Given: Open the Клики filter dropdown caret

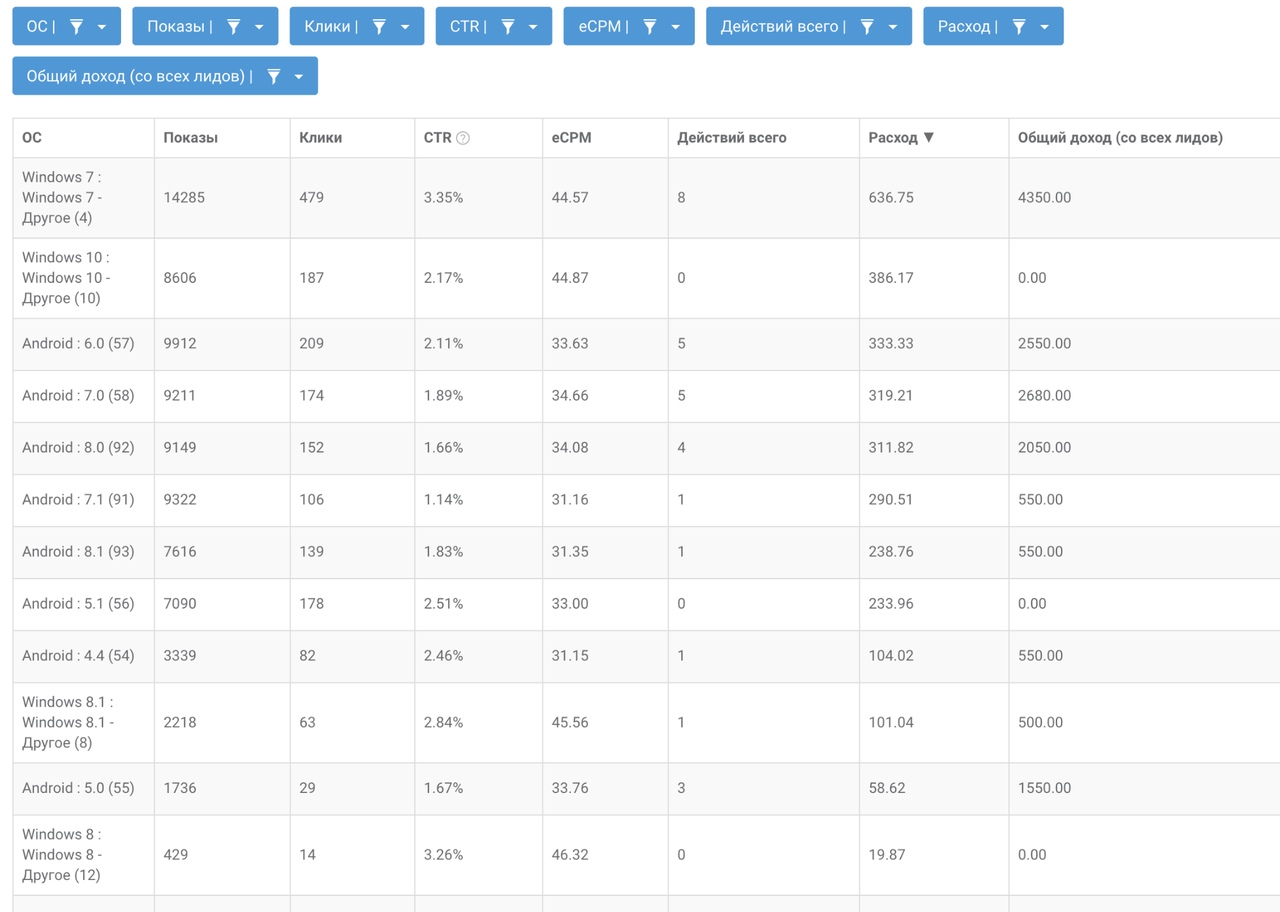Looking at the screenshot, I should [x=405, y=27].
